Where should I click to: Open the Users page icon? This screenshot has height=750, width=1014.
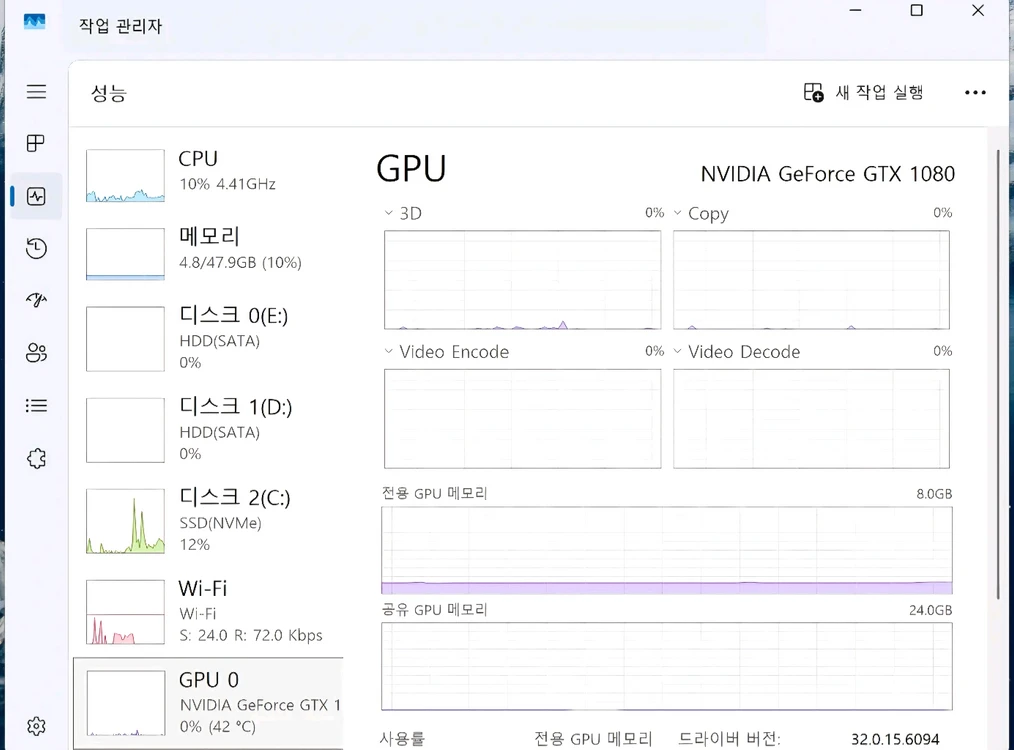36,353
